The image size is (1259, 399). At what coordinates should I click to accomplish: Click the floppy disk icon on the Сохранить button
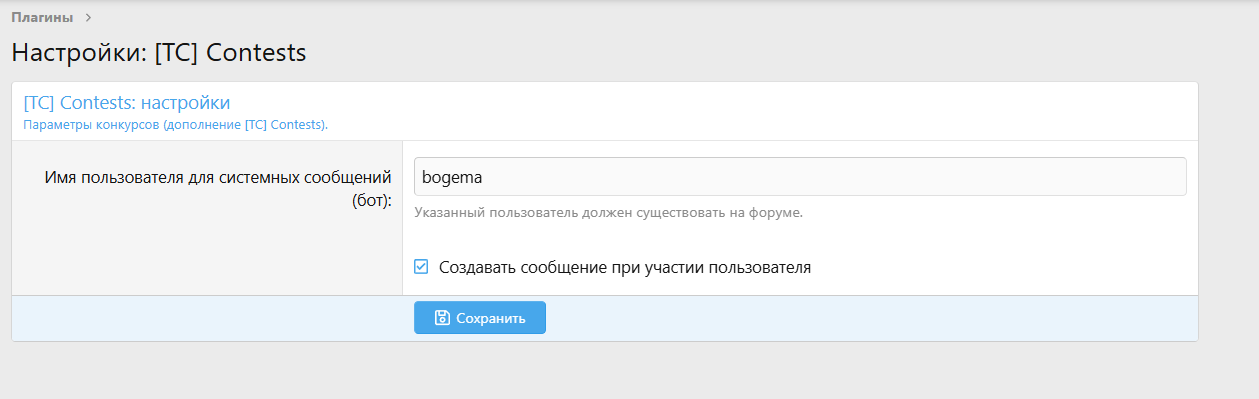pyautogui.click(x=442, y=318)
